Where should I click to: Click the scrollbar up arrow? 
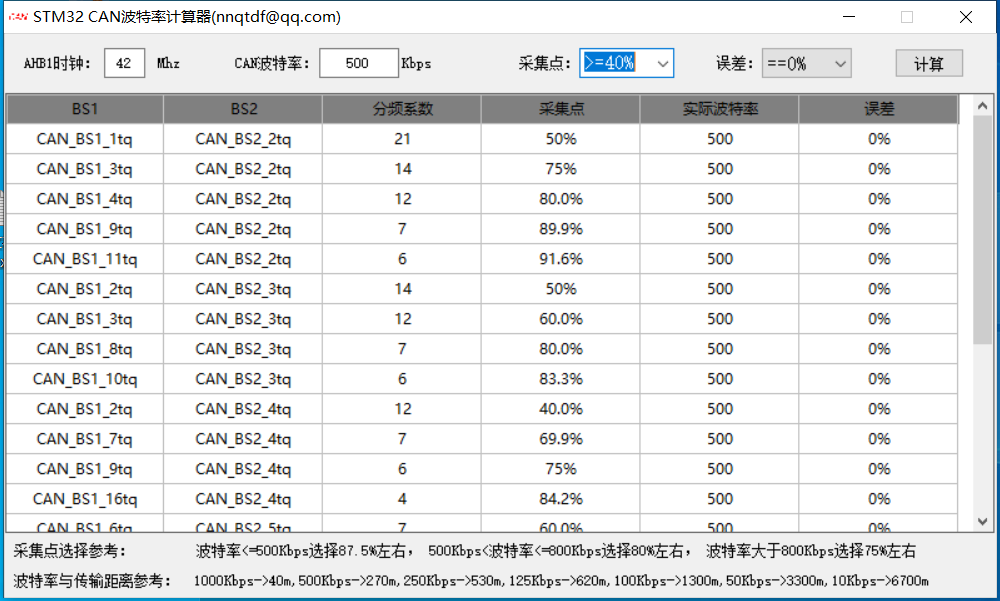(981, 105)
